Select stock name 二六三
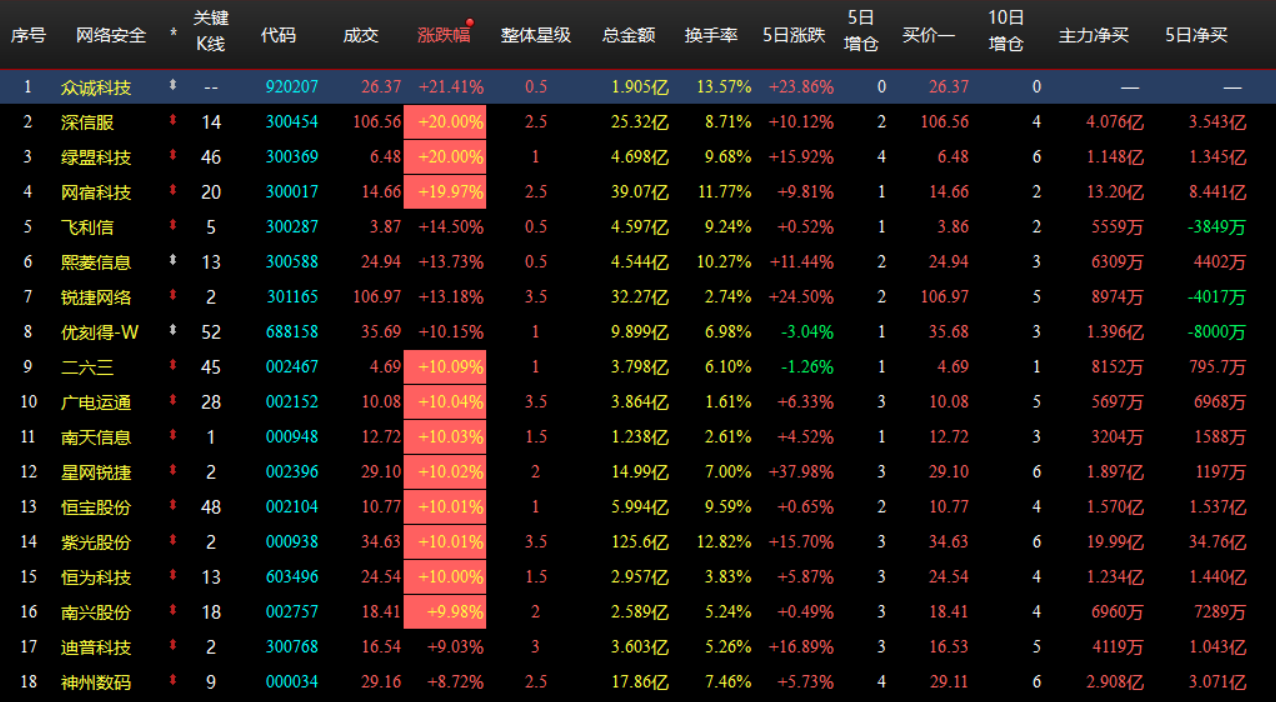This screenshot has height=702, width=1276. point(87,367)
